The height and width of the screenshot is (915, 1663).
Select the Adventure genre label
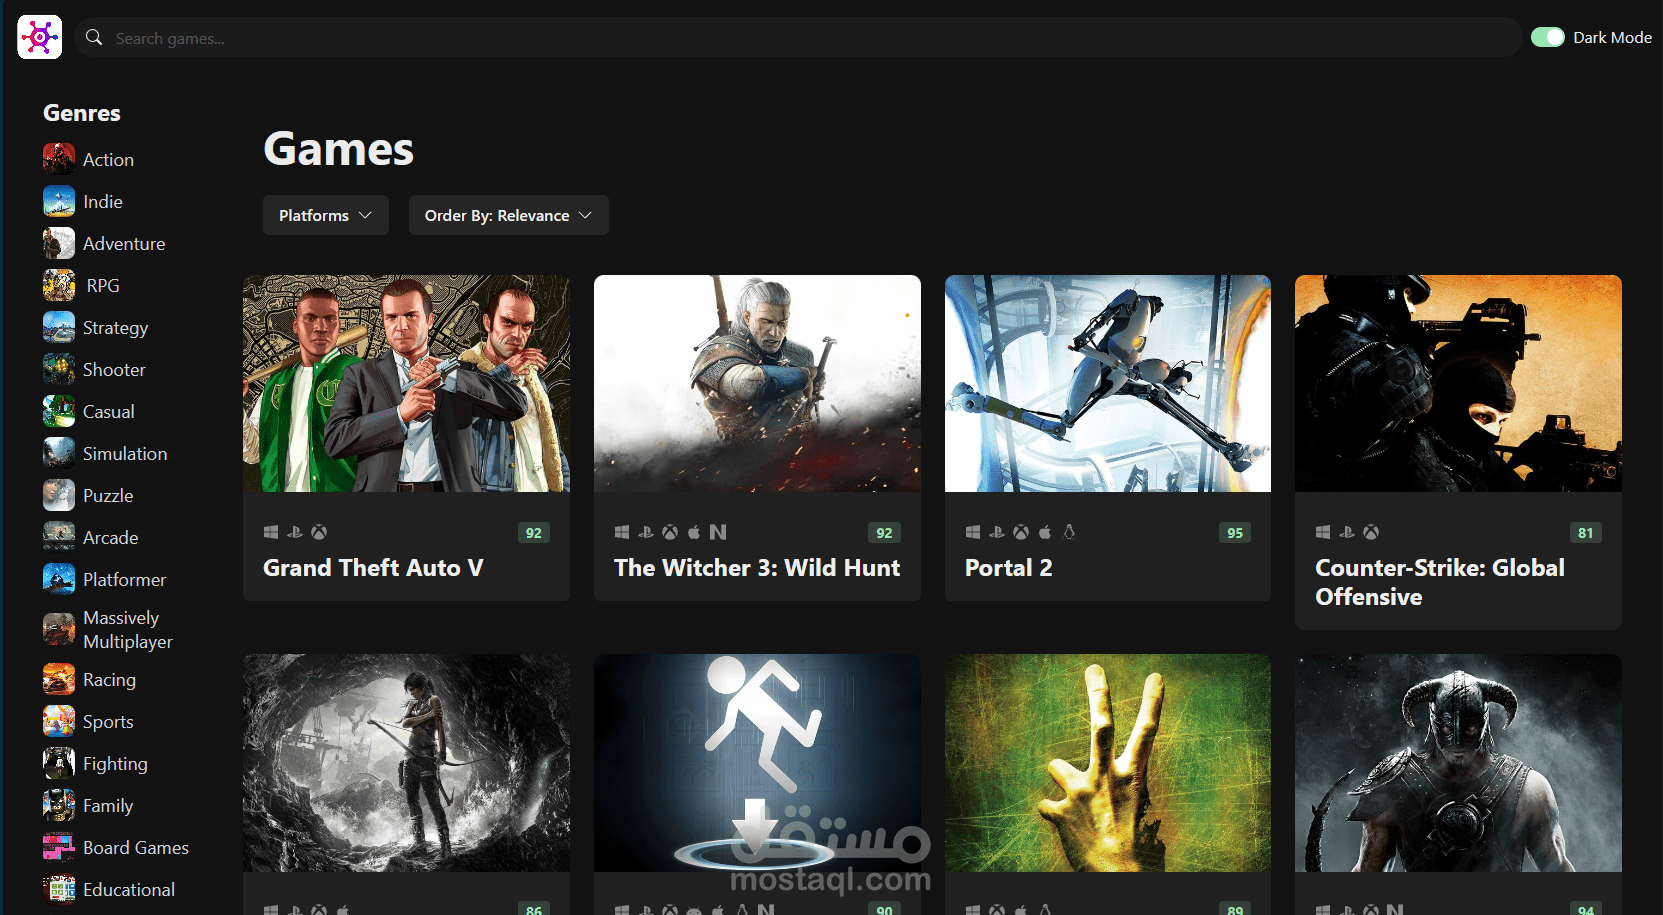click(124, 244)
